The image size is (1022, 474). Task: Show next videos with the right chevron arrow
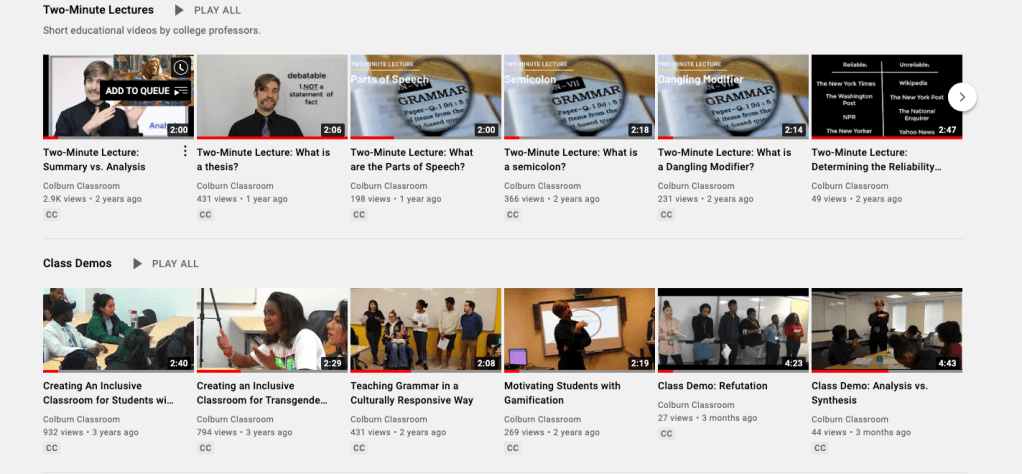[961, 96]
